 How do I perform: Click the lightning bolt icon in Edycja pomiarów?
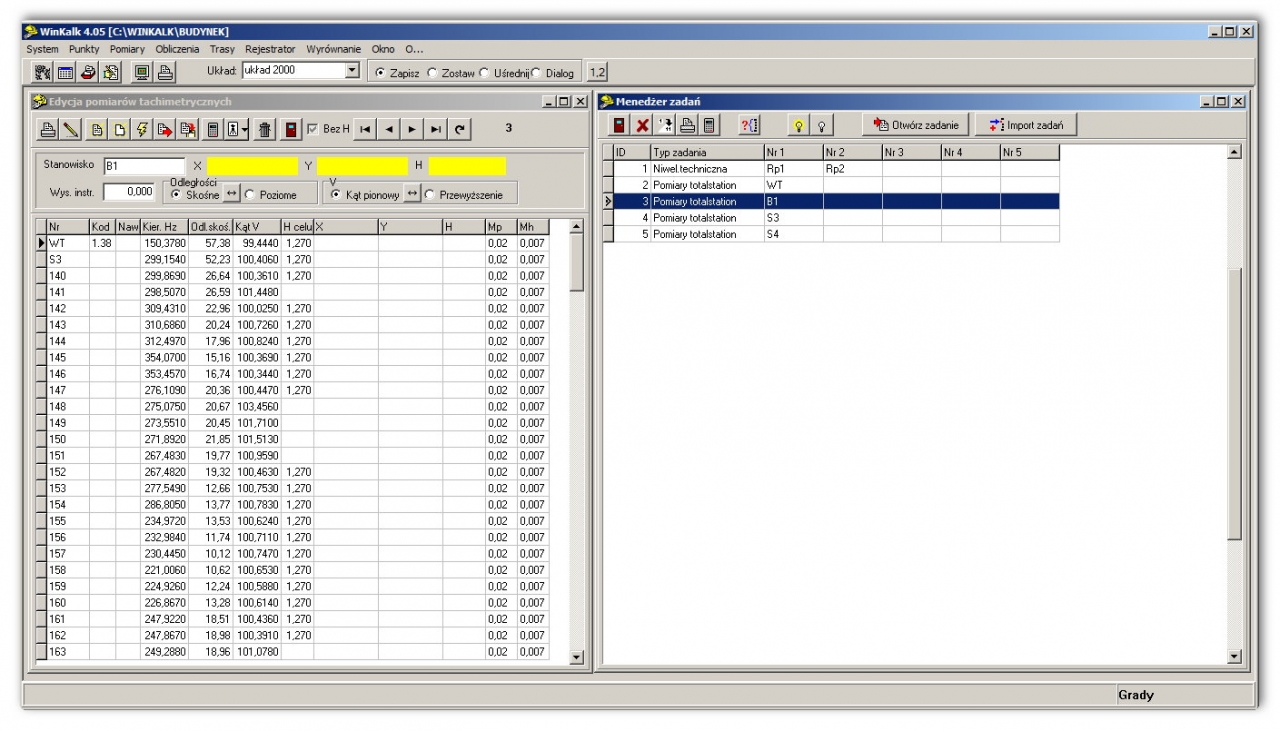[x=142, y=128]
